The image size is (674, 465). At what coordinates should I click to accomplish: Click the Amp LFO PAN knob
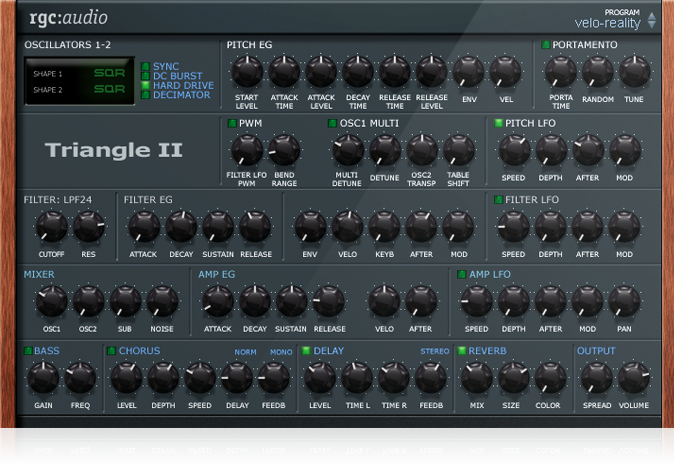(x=624, y=301)
